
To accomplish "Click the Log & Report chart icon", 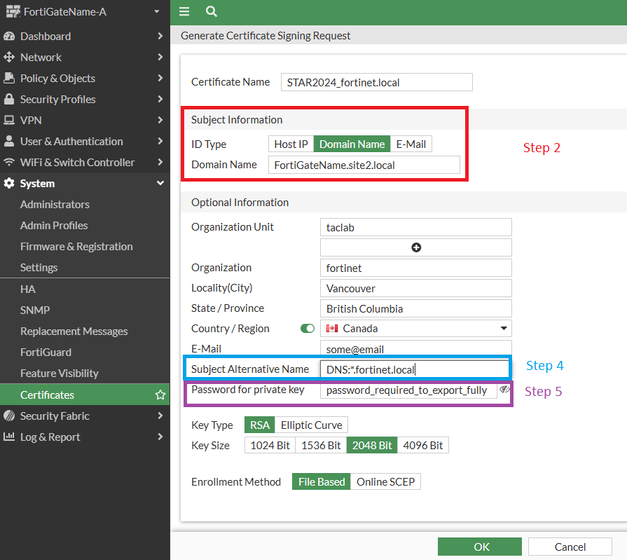I will 9,436.
